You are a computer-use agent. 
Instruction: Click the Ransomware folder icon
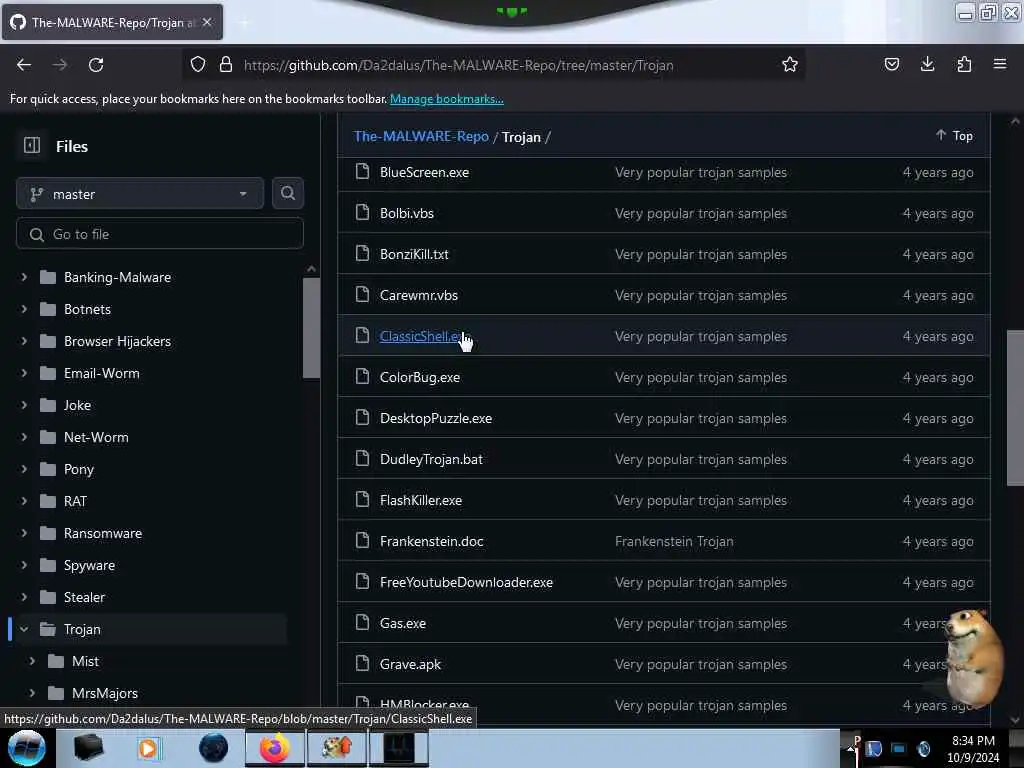pyautogui.click(x=48, y=533)
